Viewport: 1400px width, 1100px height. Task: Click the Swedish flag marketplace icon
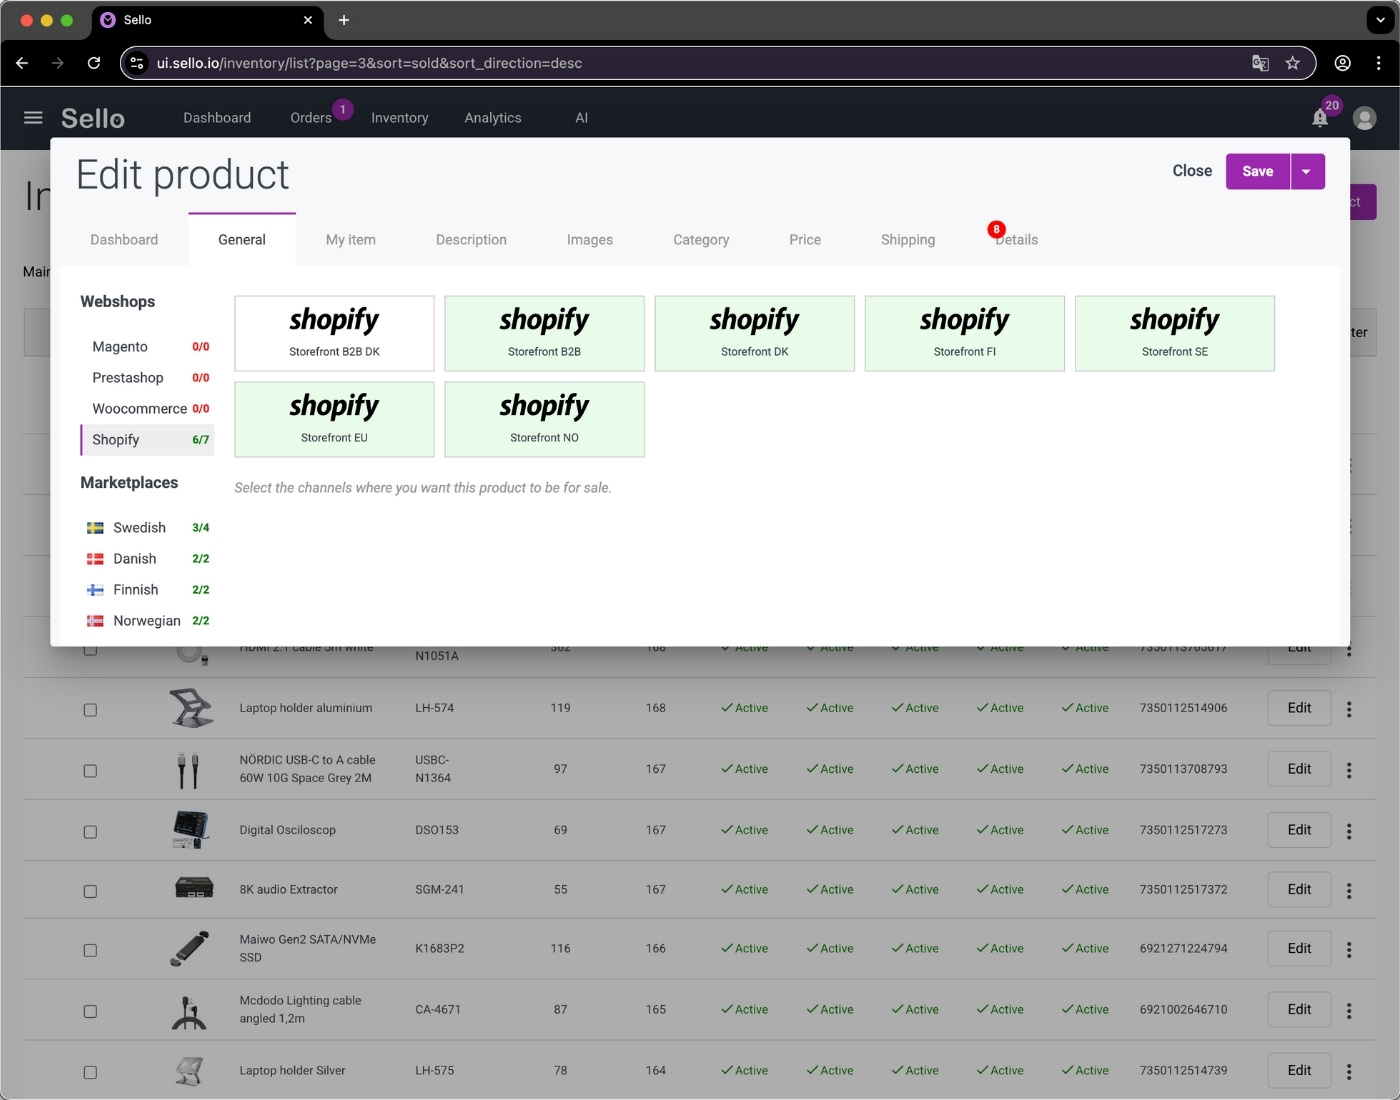[x=95, y=527]
